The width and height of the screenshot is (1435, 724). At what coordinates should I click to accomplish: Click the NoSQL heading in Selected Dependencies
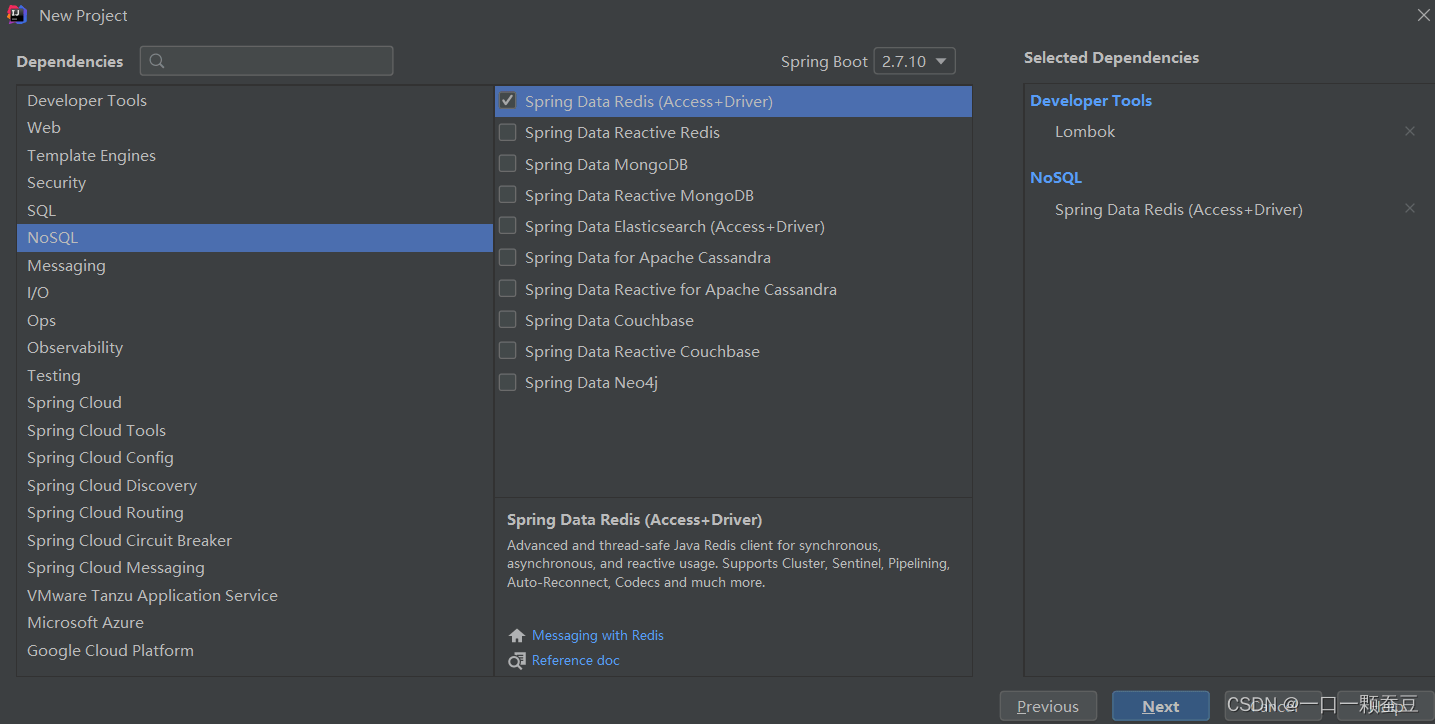point(1056,178)
